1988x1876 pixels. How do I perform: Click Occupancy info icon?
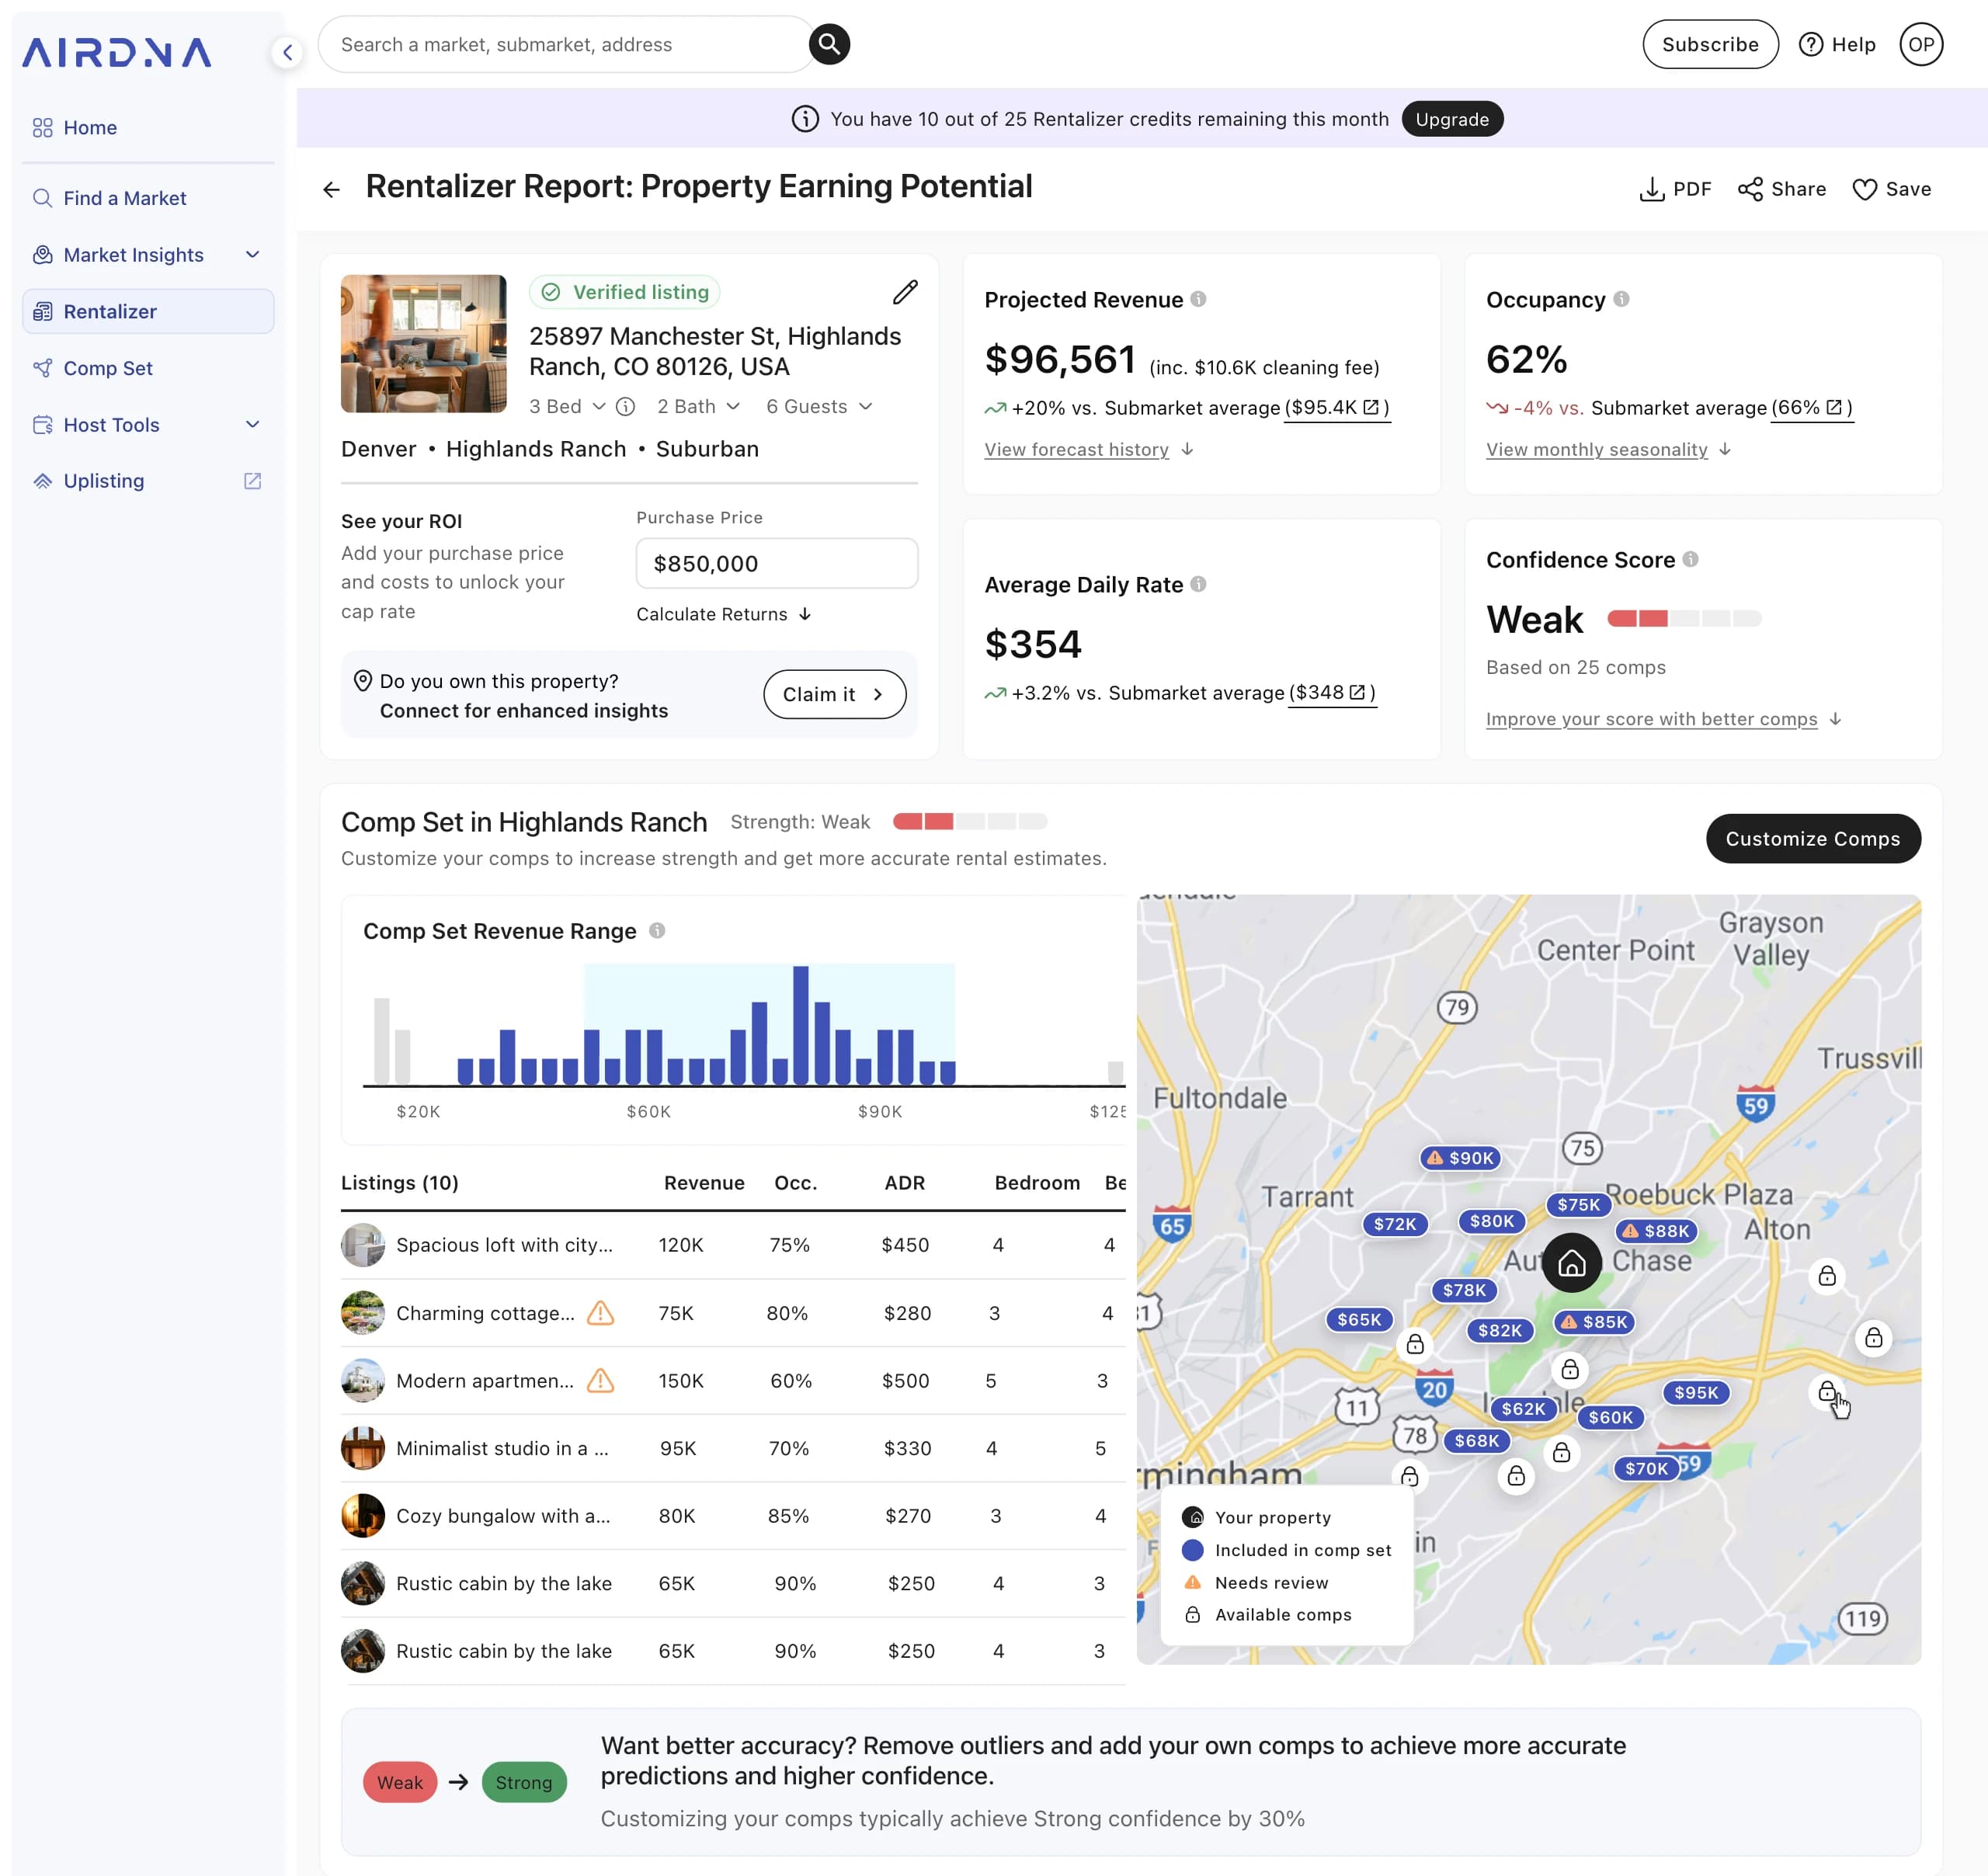click(x=1621, y=299)
